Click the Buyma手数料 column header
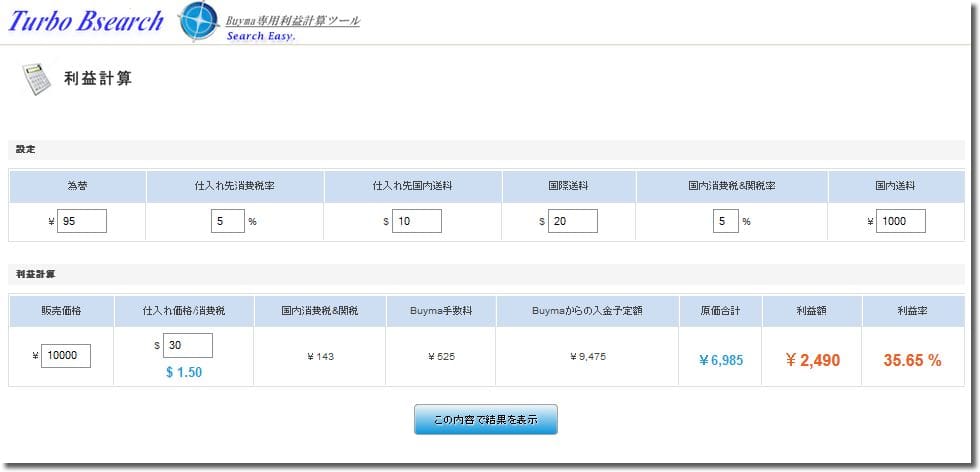The image size is (980, 472). point(441,311)
